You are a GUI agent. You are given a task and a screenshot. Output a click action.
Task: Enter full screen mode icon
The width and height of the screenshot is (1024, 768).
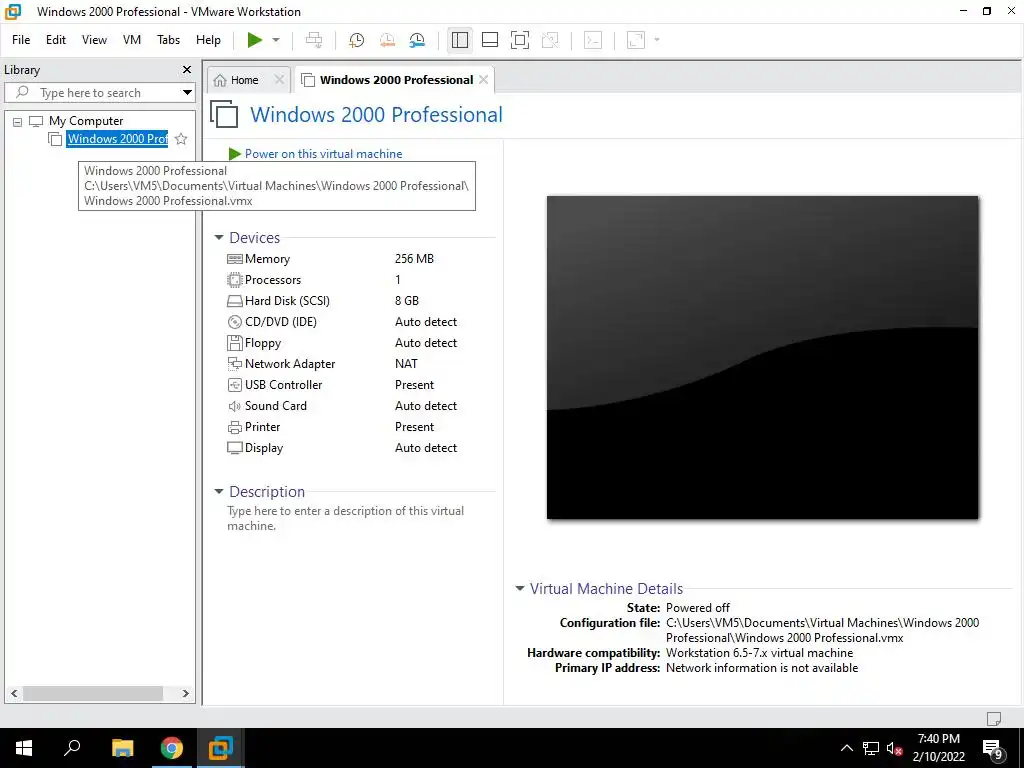click(x=520, y=40)
